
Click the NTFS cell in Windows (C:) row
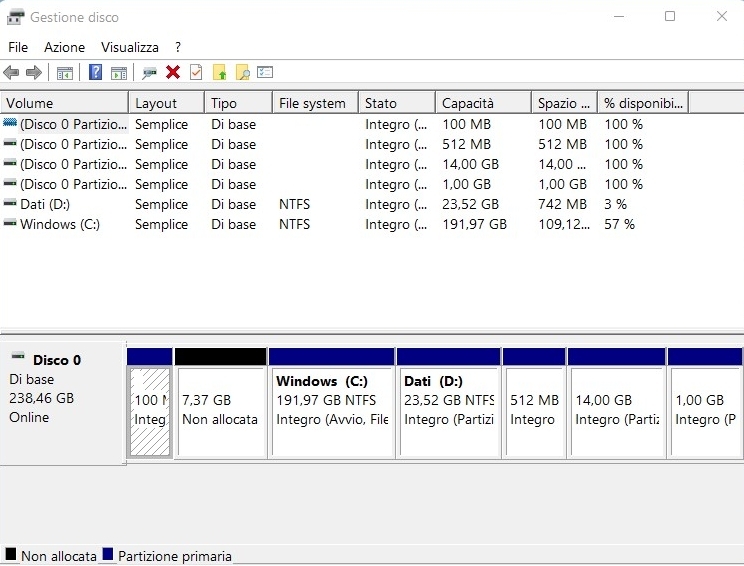click(294, 224)
